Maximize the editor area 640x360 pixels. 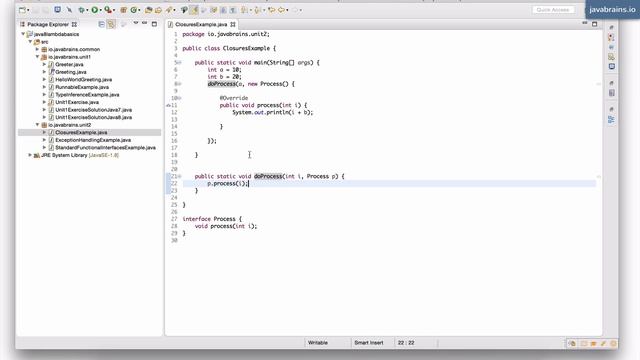(x=594, y=24)
